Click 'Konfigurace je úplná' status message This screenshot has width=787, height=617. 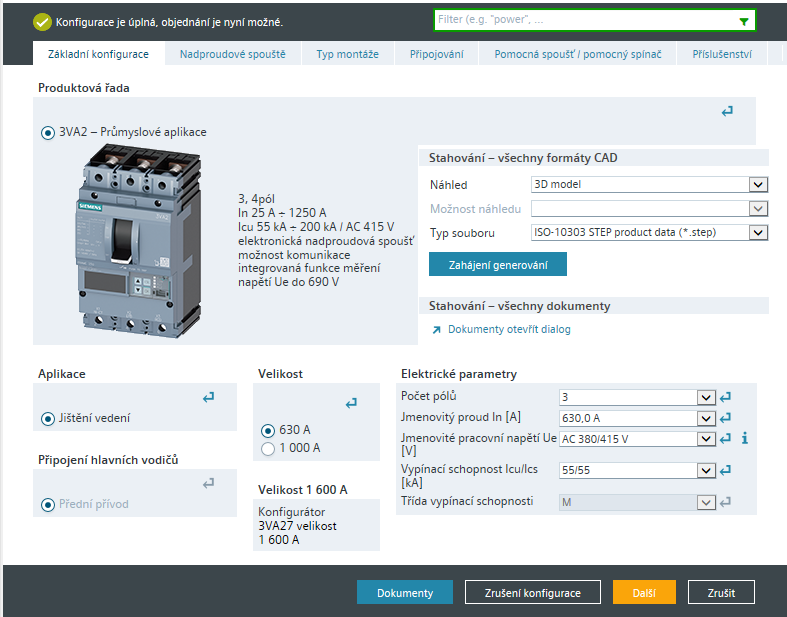tap(169, 22)
